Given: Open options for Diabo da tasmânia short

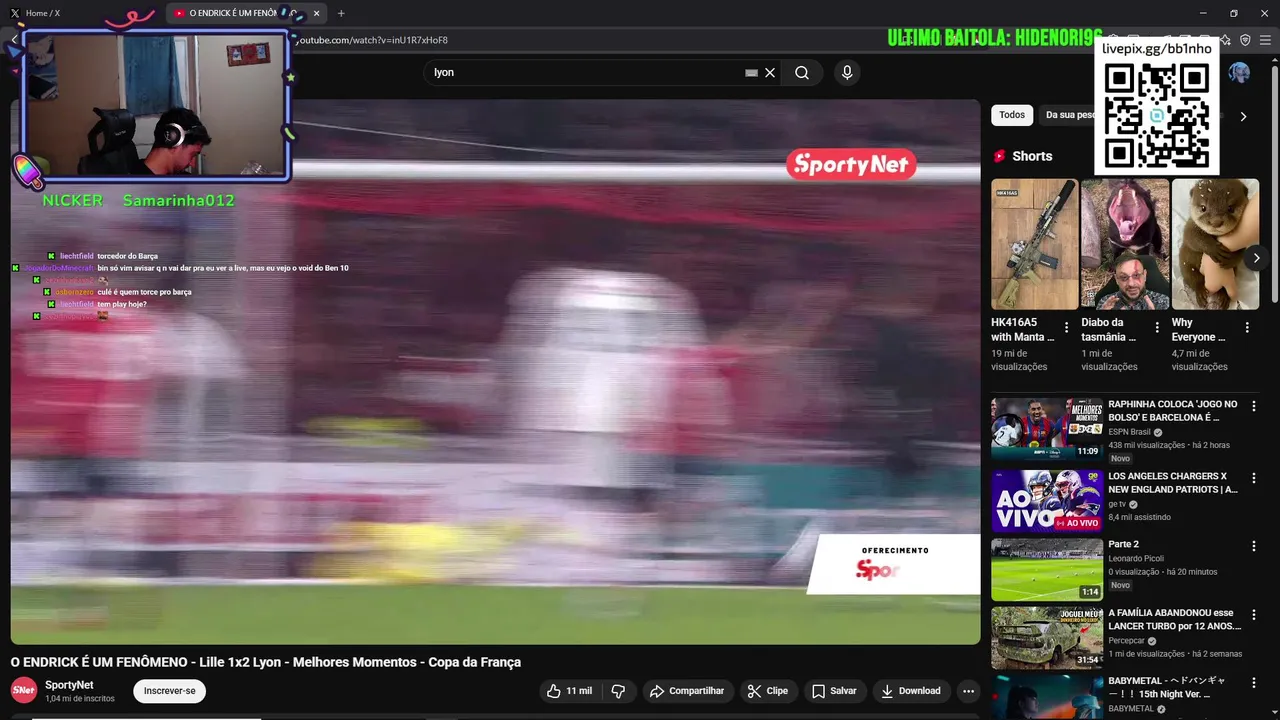Looking at the screenshot, I should pos(1157,327).
